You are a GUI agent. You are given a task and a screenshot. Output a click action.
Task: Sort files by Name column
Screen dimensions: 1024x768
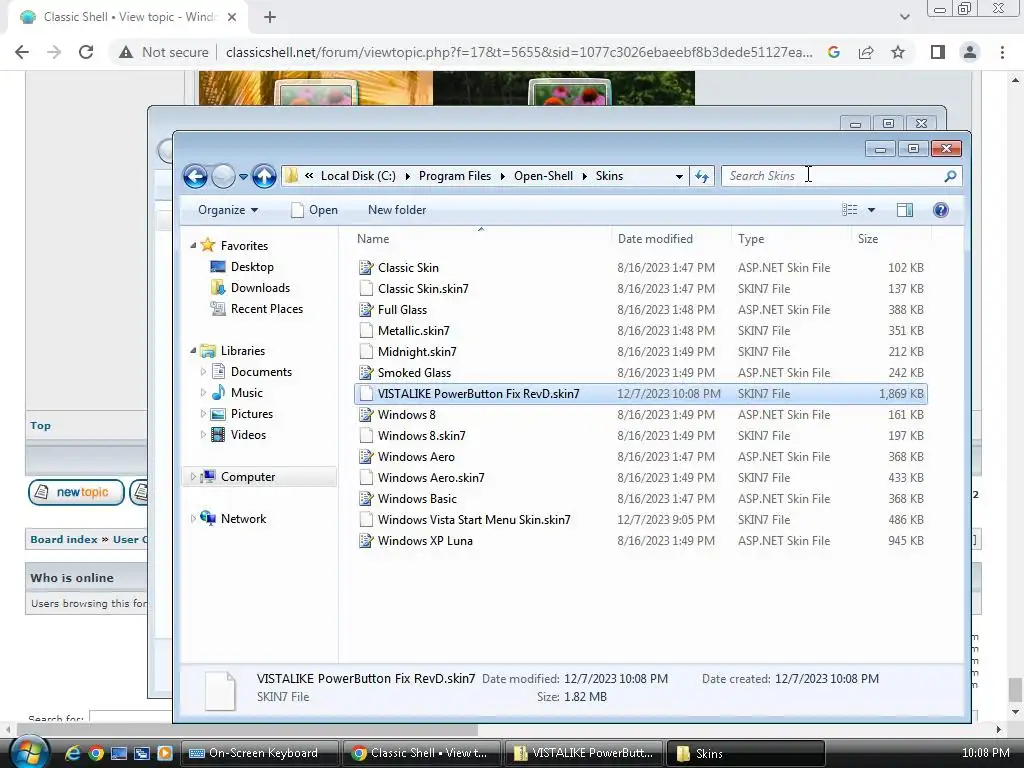pyautogui.click(x=373, y=239)
